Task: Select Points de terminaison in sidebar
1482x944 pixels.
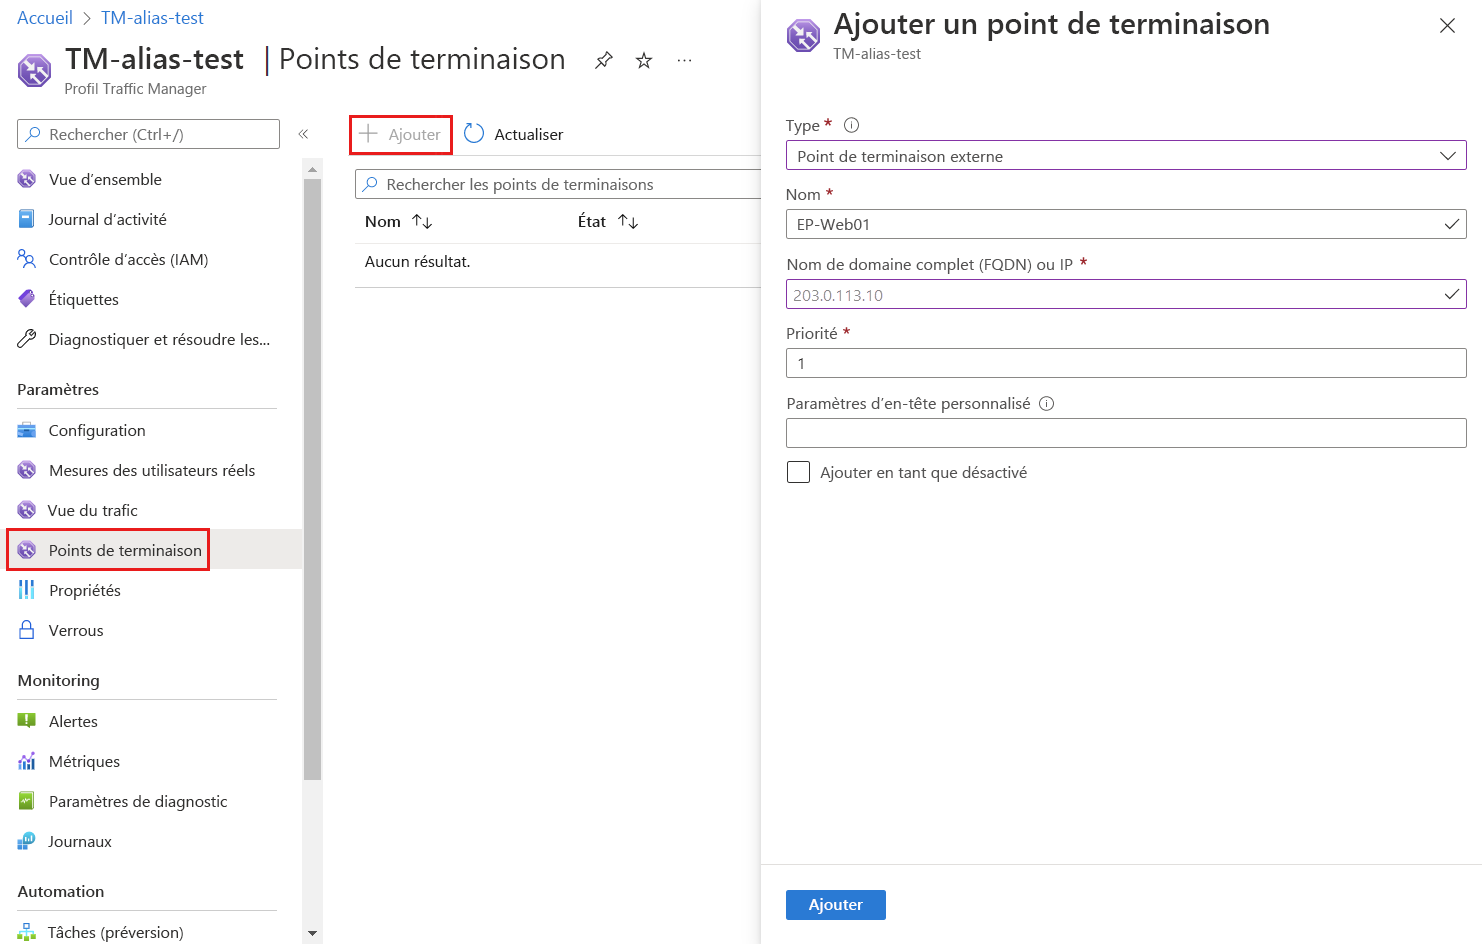Action: pyautogui.click(x=124, y=551)
